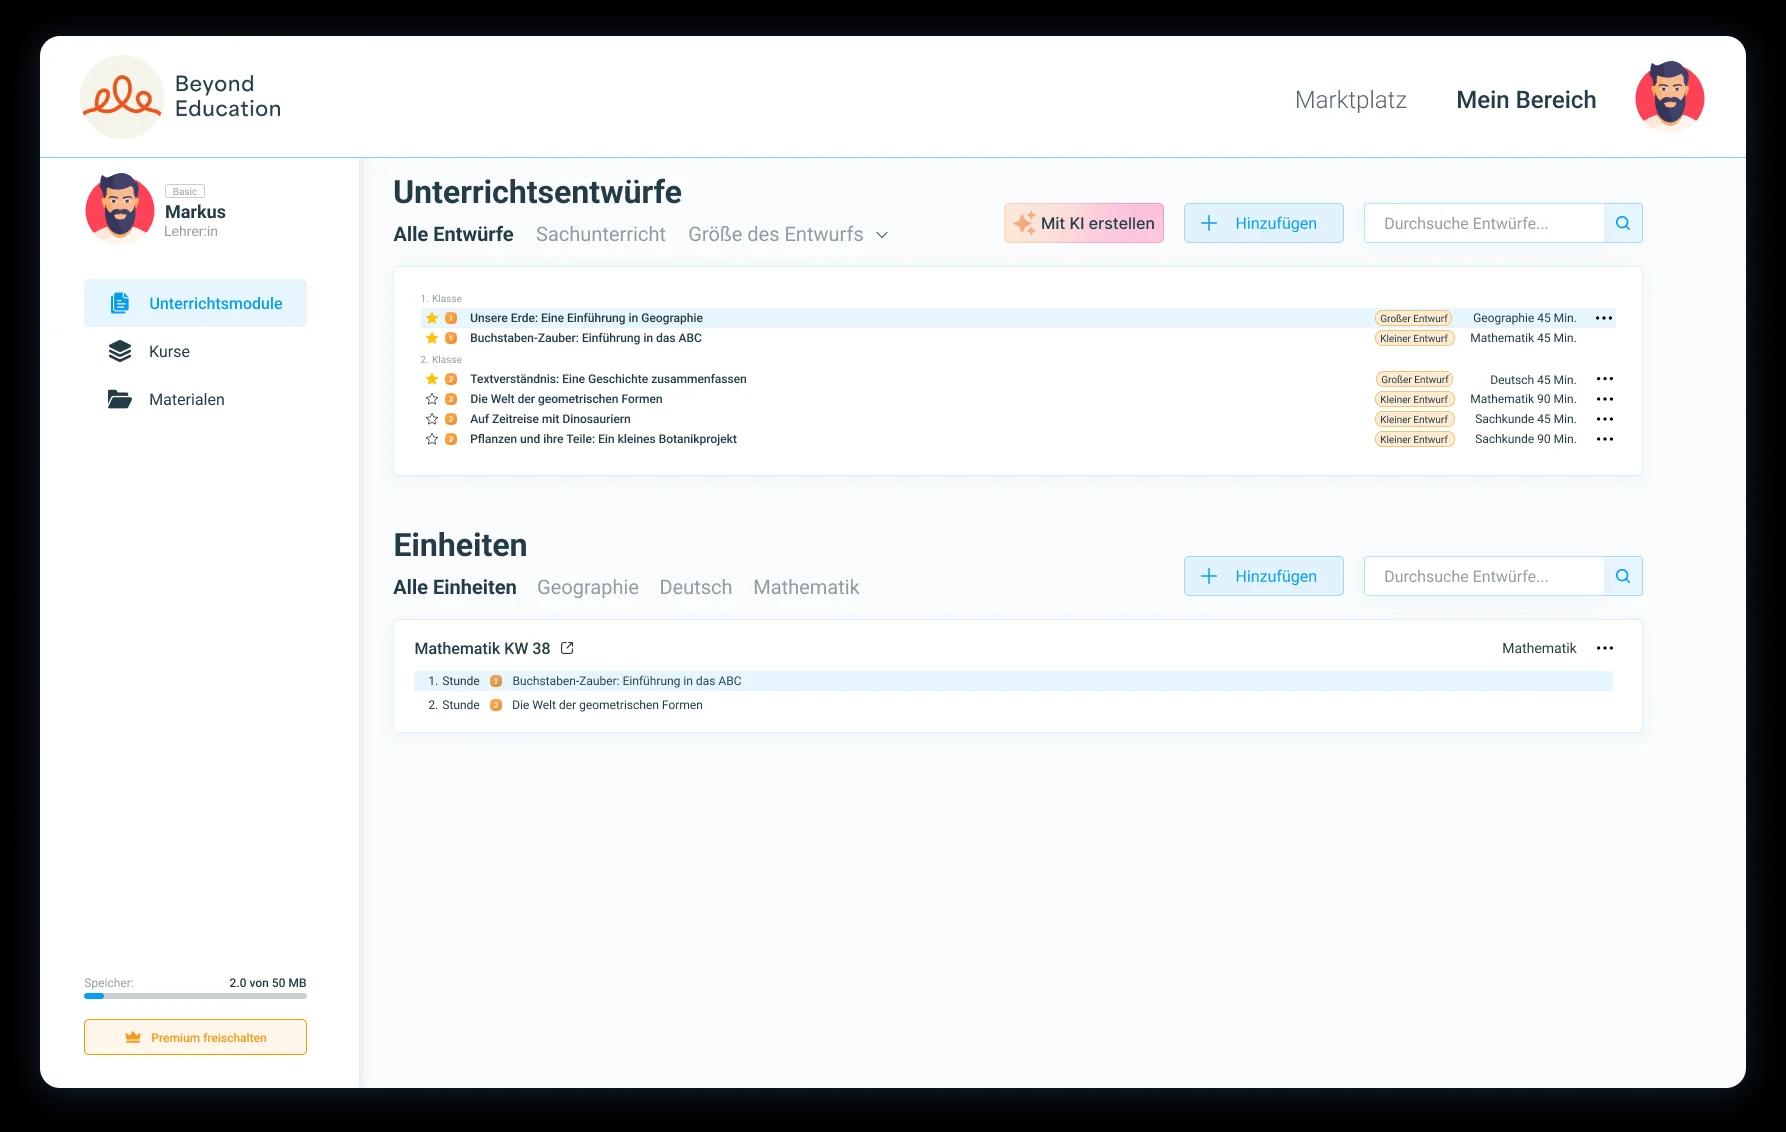The height and width of the screenshot is (1132, 1786).
Task: Unstar Buchstaben-Zauber in the drafts list
Action: pos(432,338)
